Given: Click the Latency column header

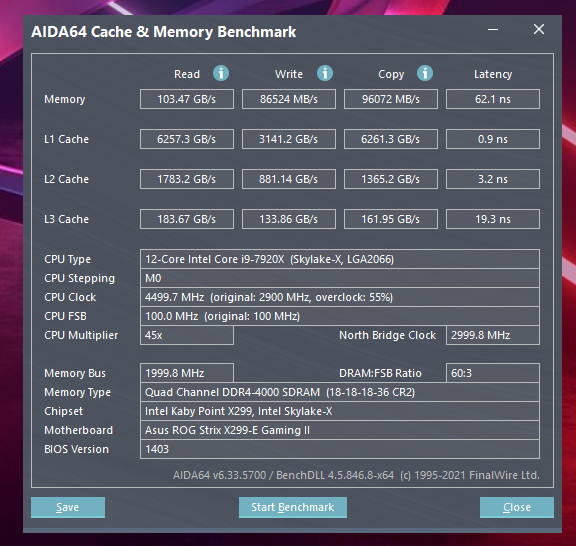Looking at the screenshot, I should click(x=493, y=75).
